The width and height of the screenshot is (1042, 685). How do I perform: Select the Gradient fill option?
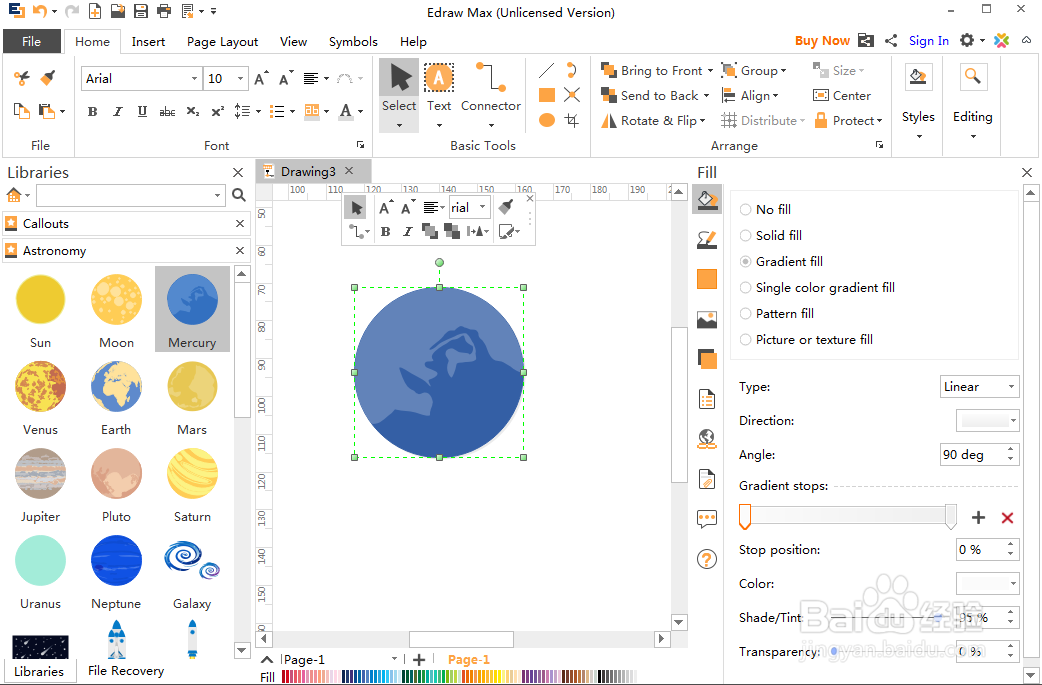782,262
